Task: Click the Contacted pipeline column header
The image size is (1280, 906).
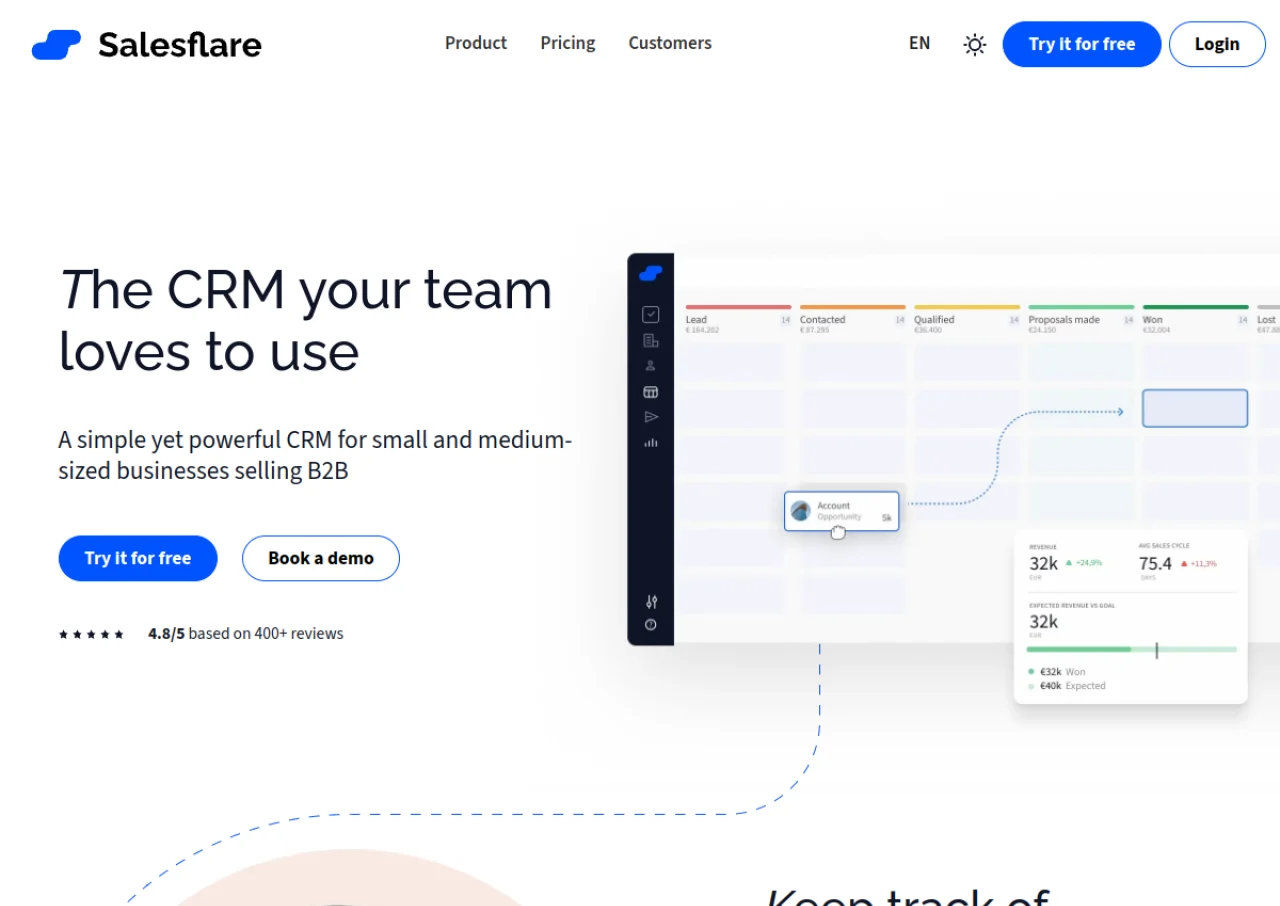Action: 852,319
